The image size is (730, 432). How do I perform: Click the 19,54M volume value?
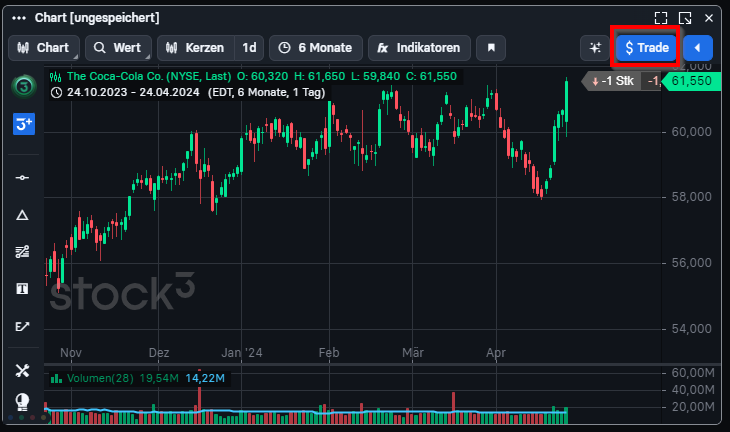coord(159,378)
